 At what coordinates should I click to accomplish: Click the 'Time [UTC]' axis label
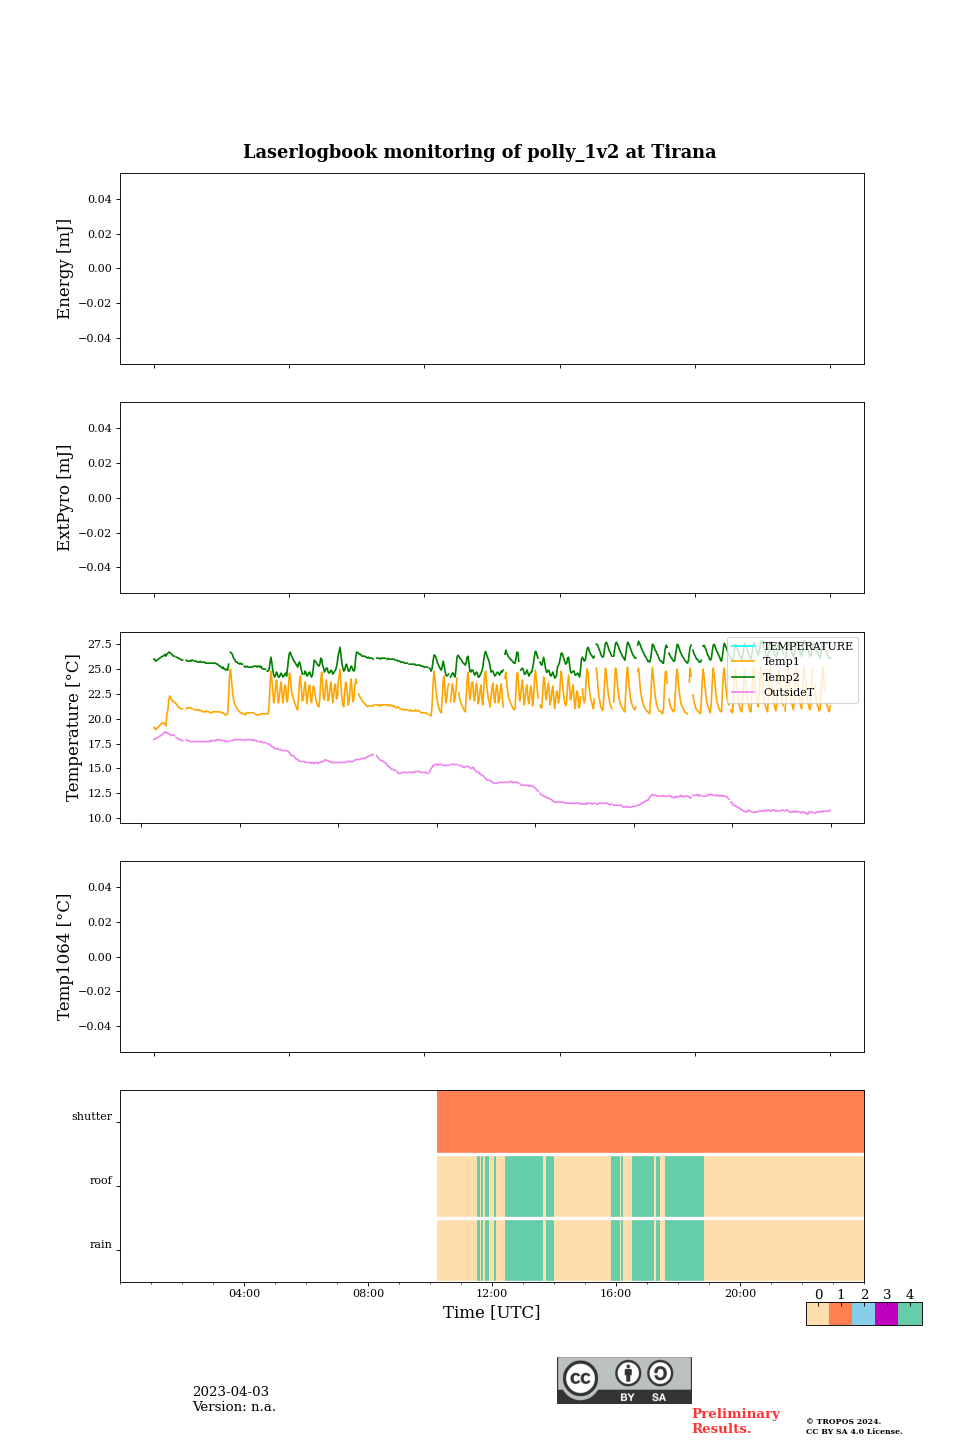pos(492,1313)
